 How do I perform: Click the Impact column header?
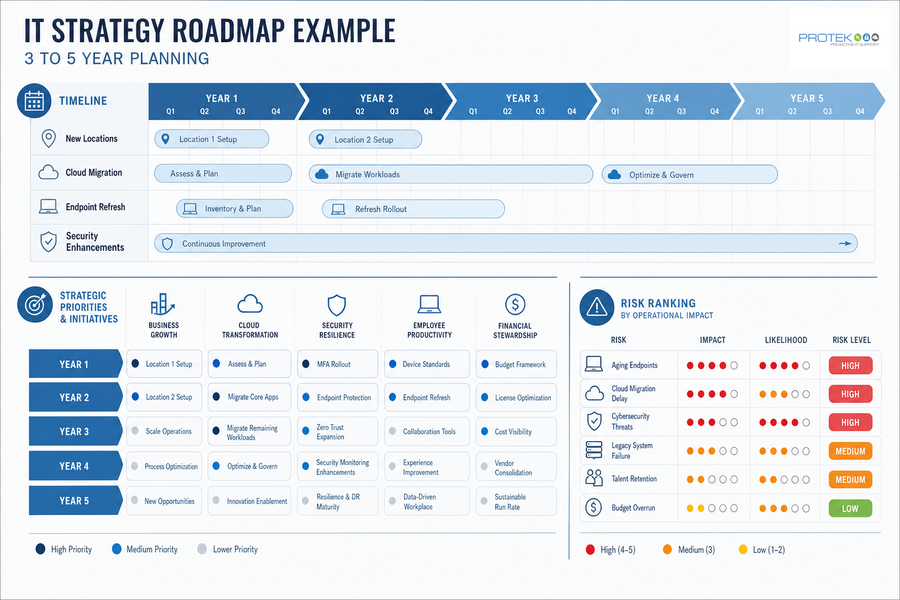(712, 340)
